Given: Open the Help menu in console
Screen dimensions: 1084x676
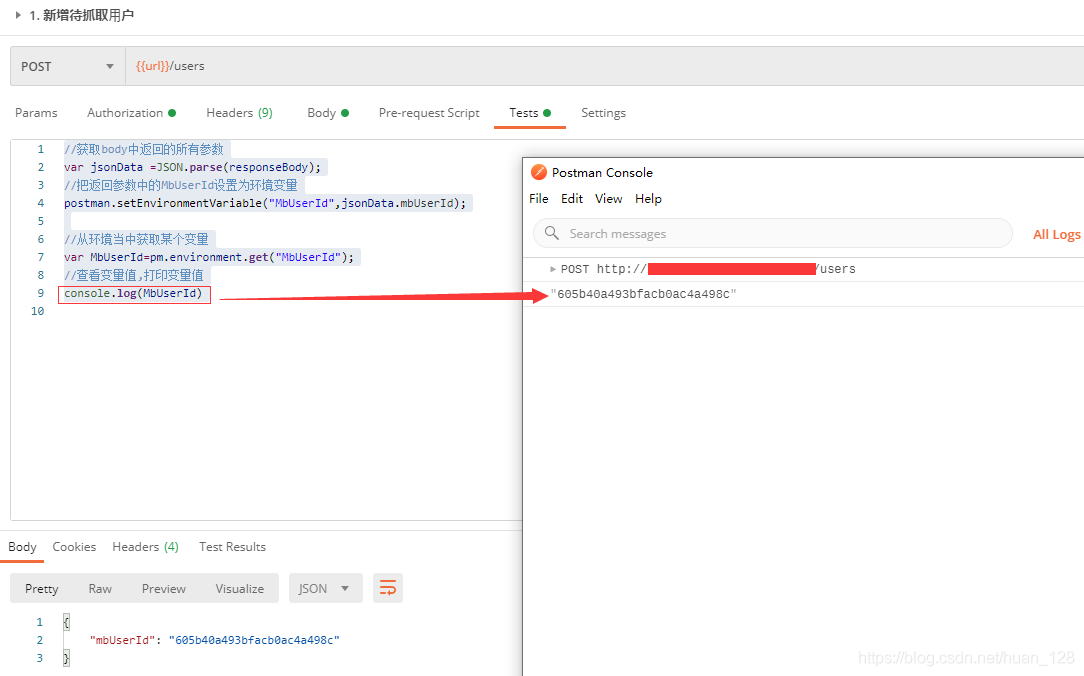Looking at the screenshot, I should (x=648, y=199).
